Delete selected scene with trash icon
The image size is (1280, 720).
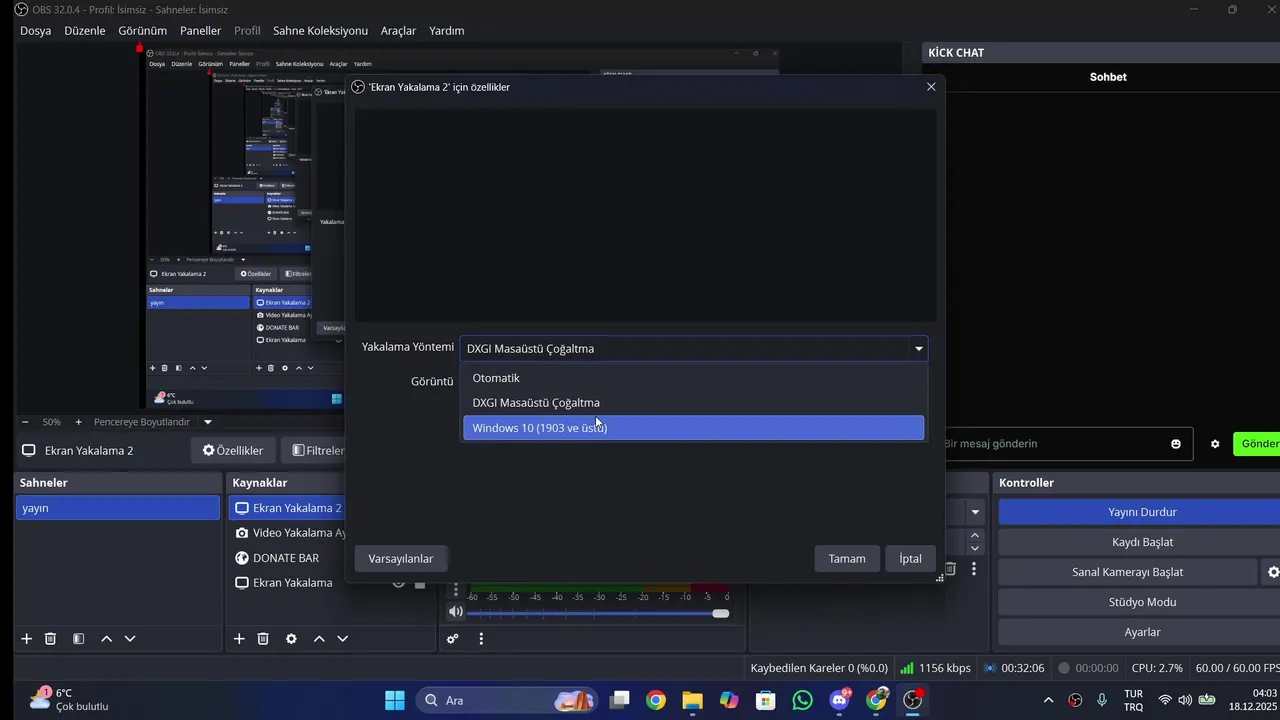click(x=51, y=639)
